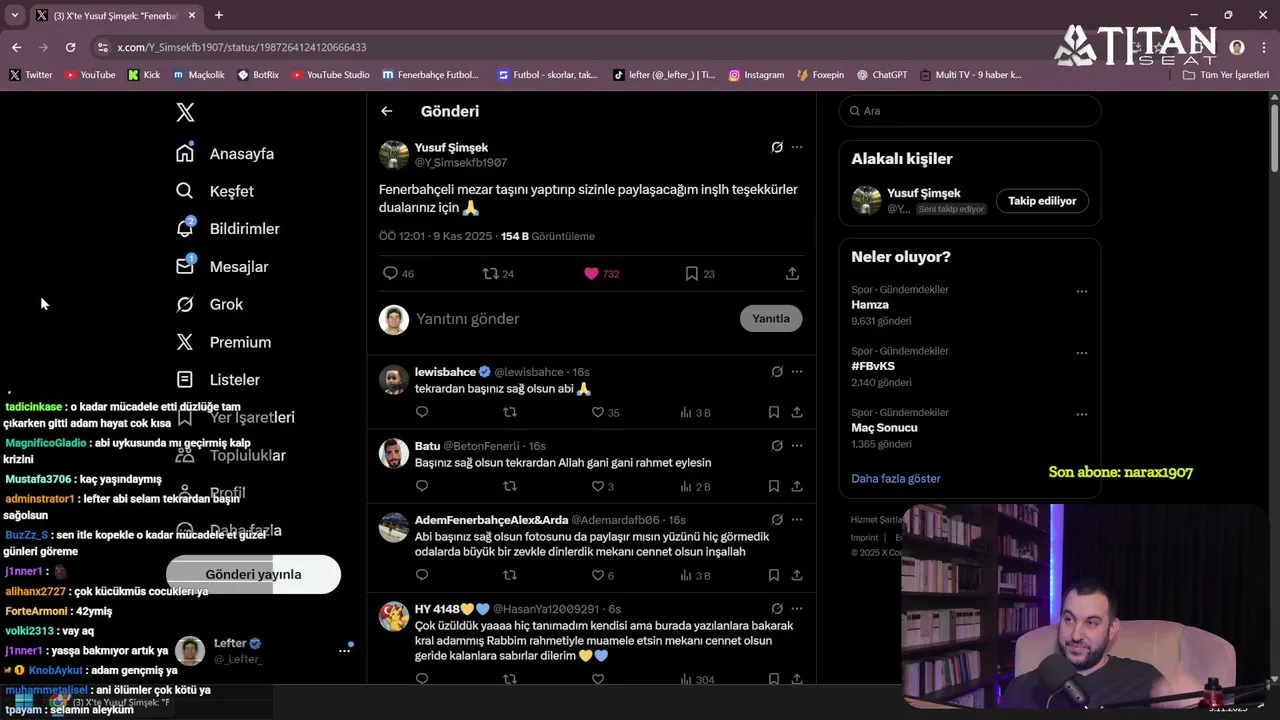
Task: Click the back arrow beside Gönderi
Action: (x=387, y=111)
